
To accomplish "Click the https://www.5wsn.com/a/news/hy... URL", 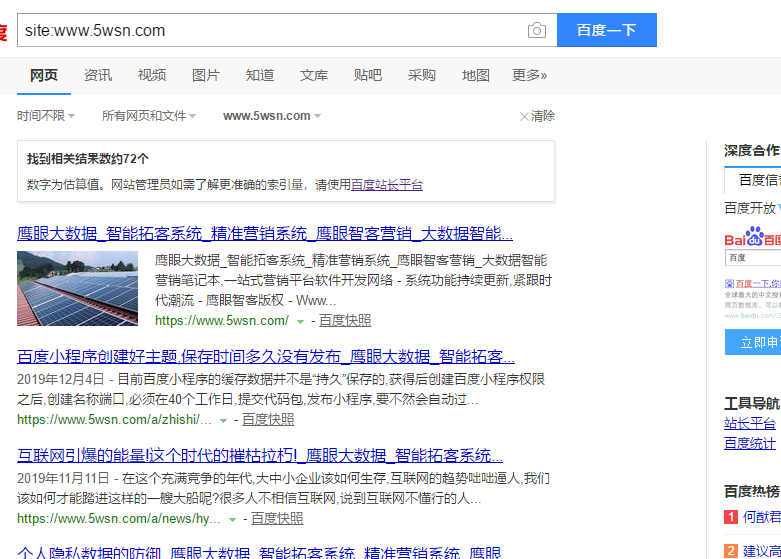I will click(x=119, y=519).
